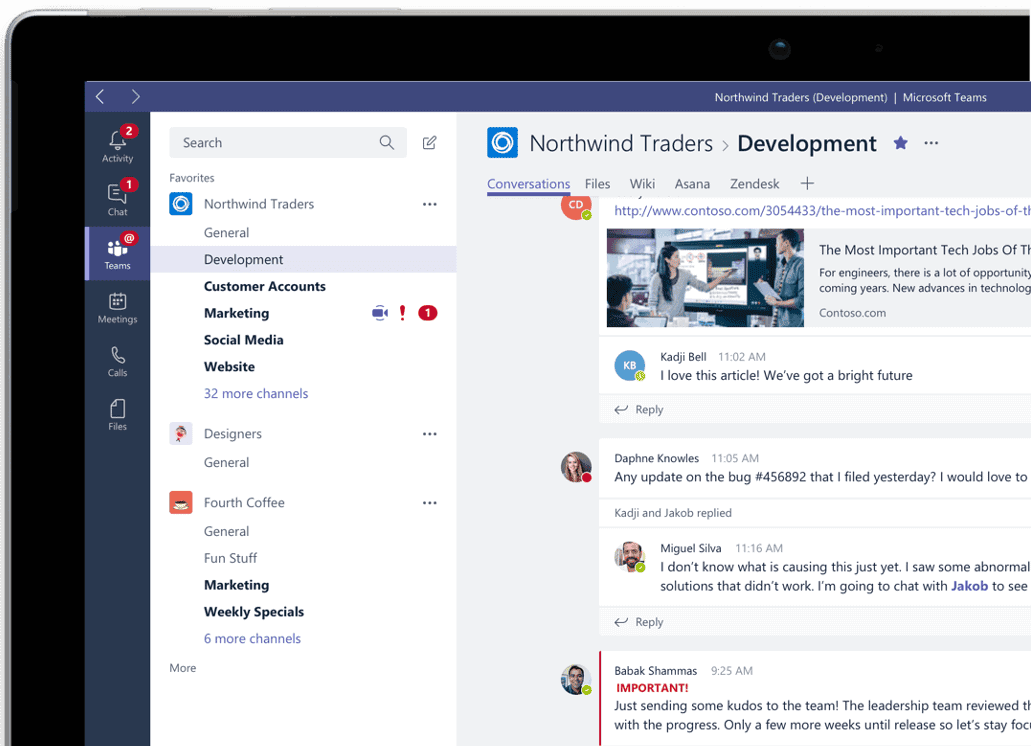Open the Wiki tab
Image resolution: width=1031 pixels, height=746 pixels.
coord(642,184)
